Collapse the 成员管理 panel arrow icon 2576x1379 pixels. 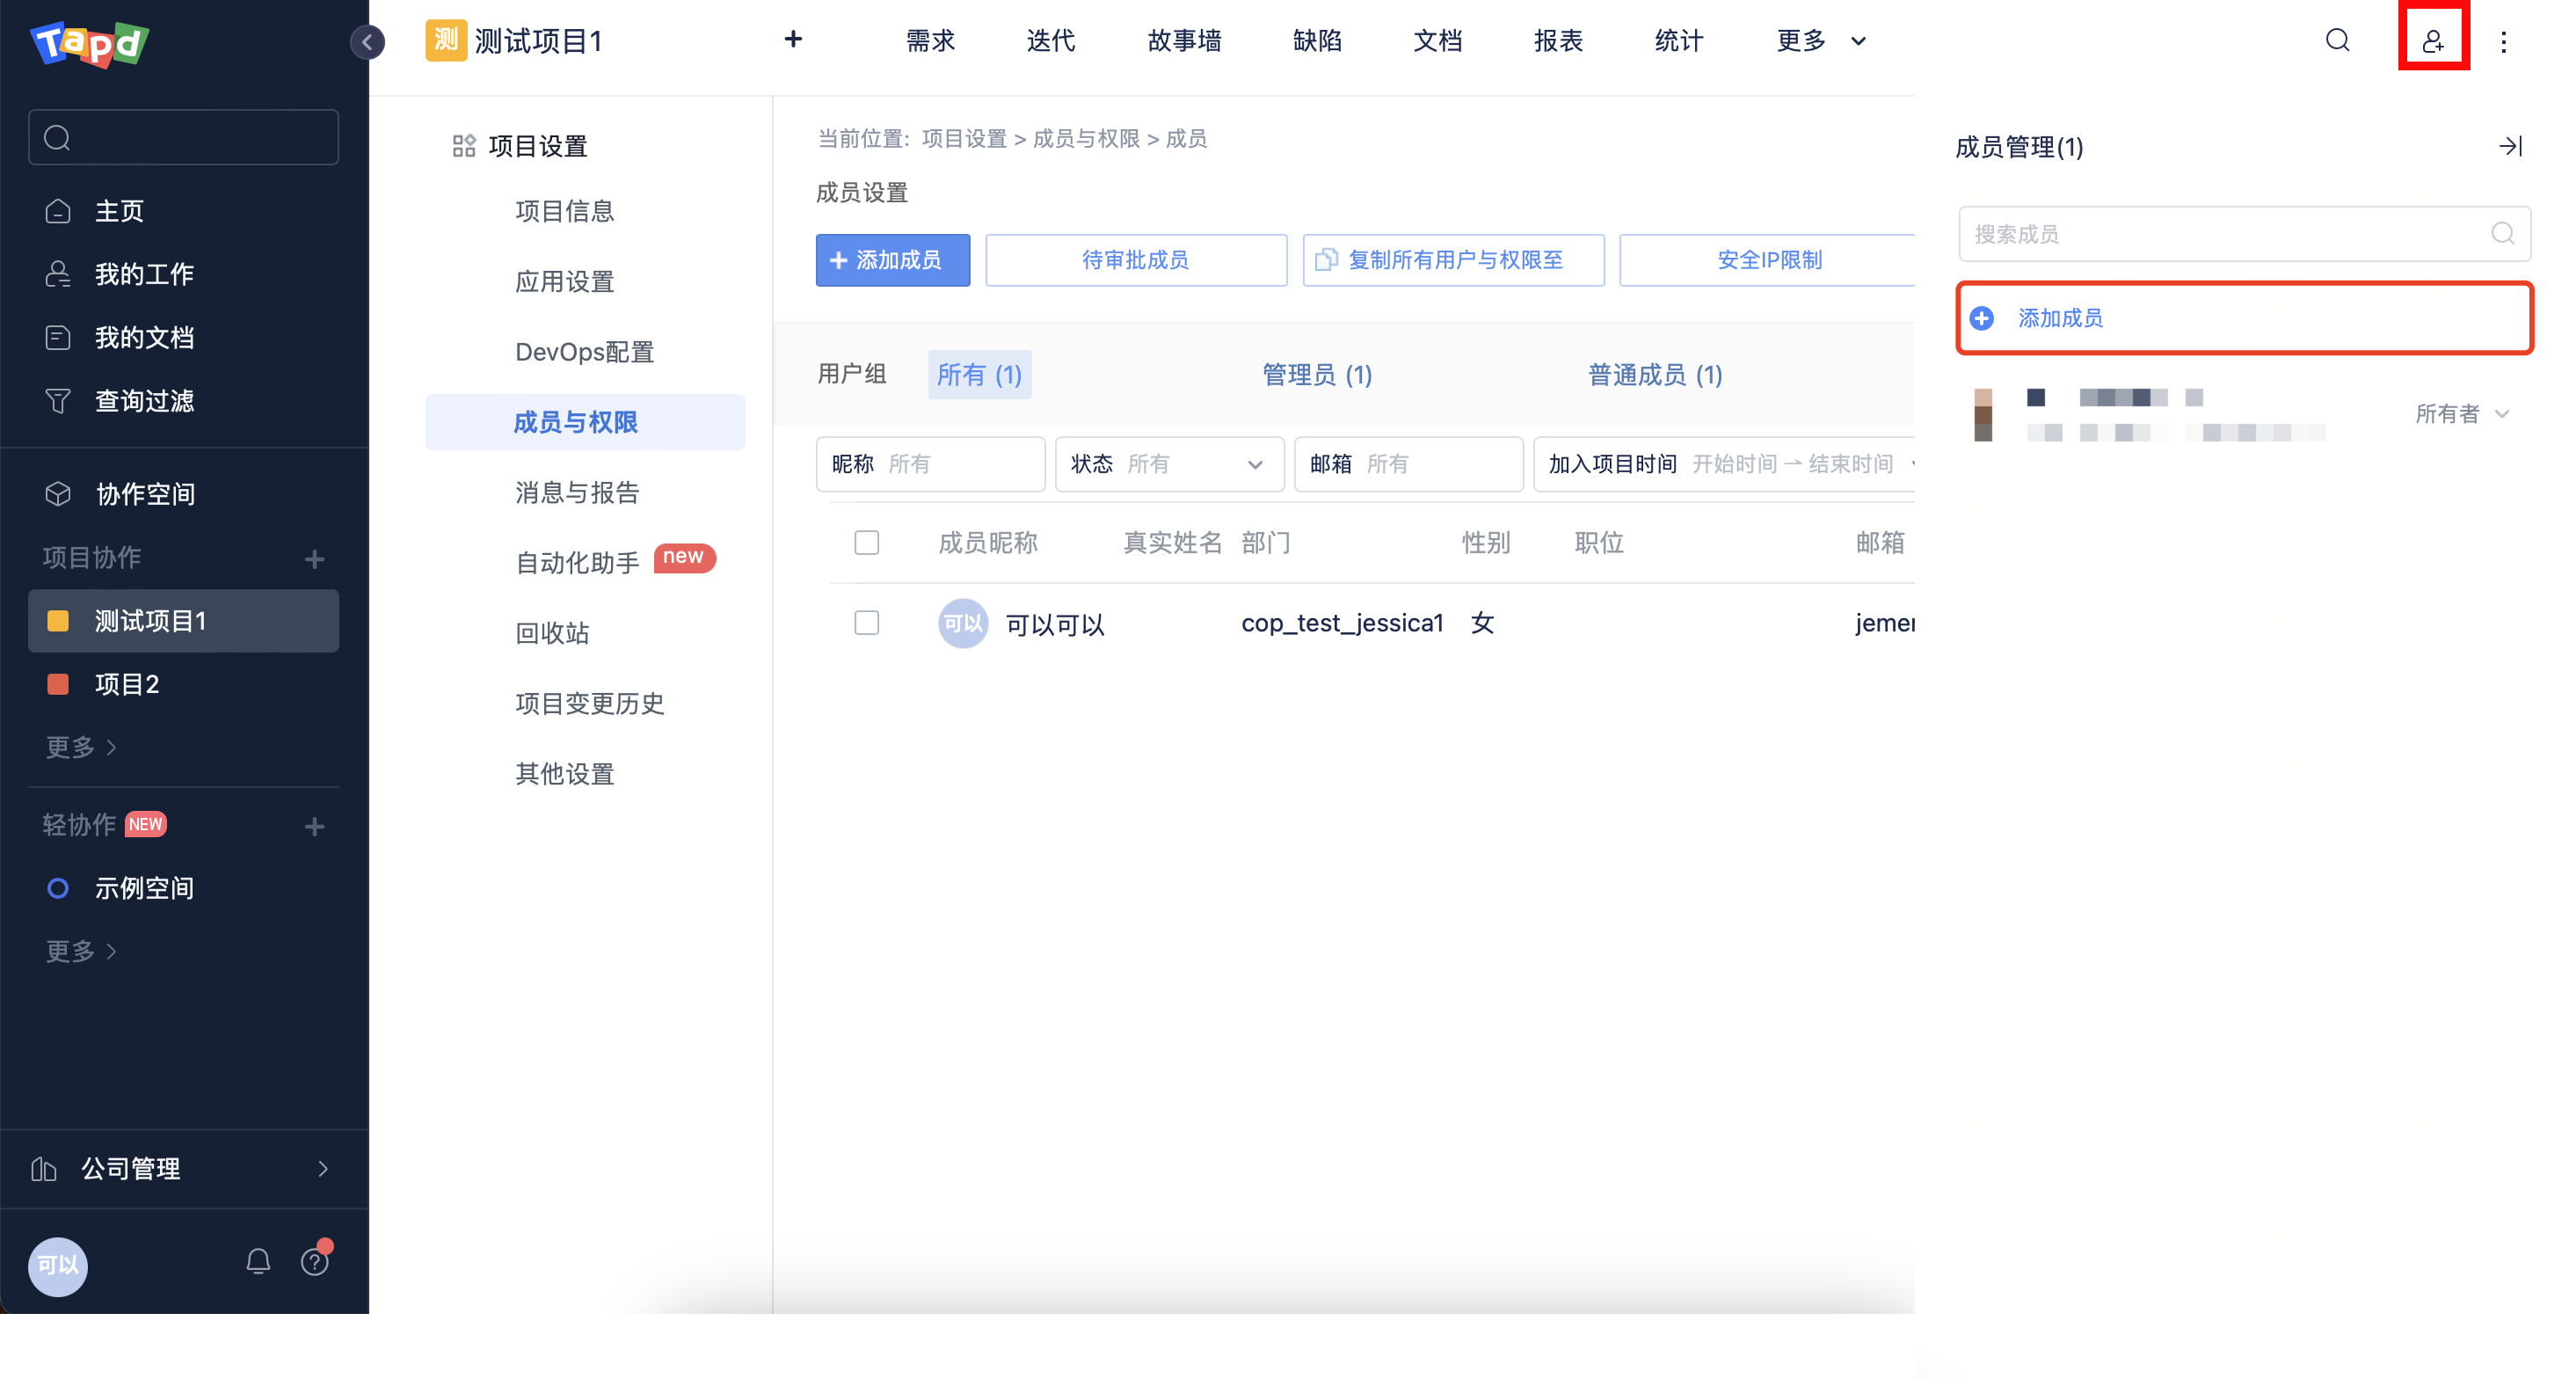[x=2510, y=146]
